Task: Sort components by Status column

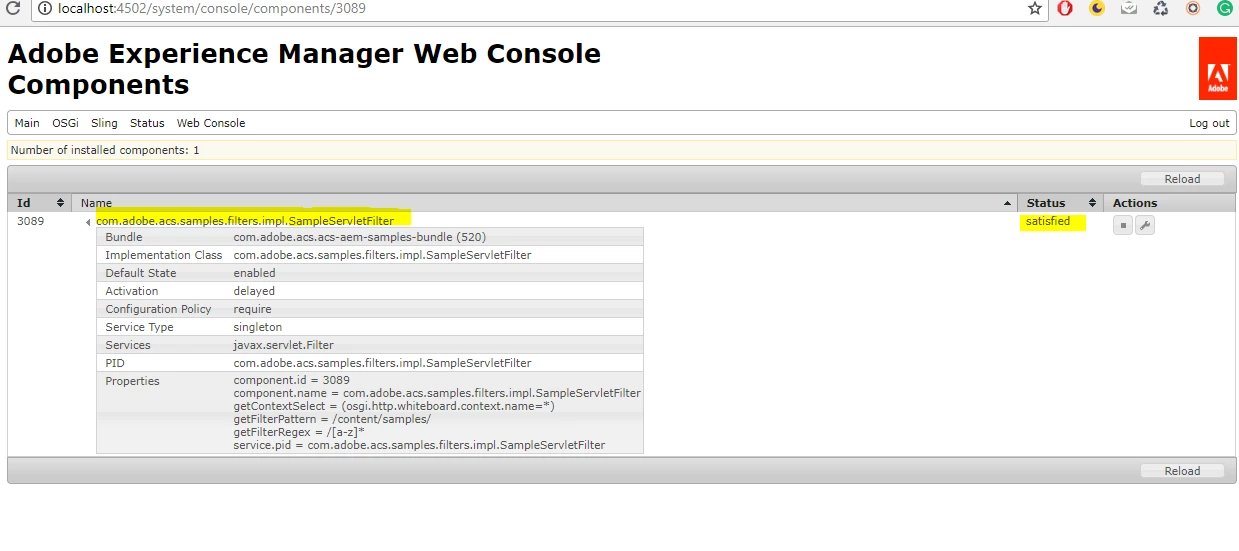Action: pos(1061,203)
